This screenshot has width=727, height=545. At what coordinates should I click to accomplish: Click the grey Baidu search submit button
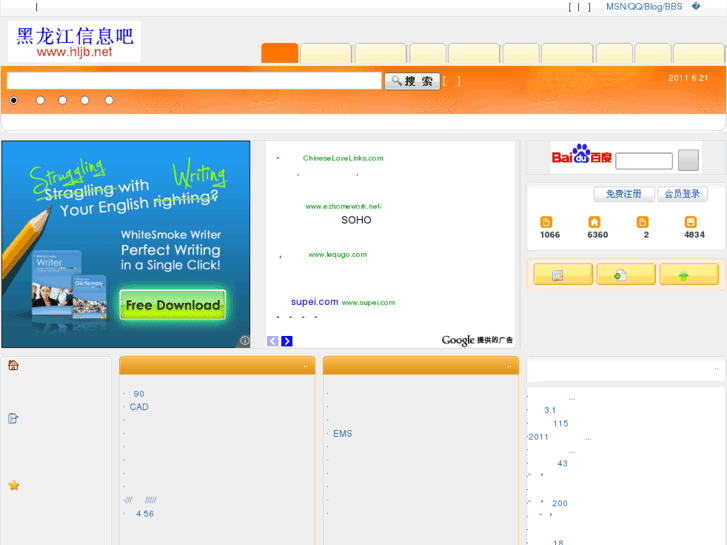click(689, 160)
